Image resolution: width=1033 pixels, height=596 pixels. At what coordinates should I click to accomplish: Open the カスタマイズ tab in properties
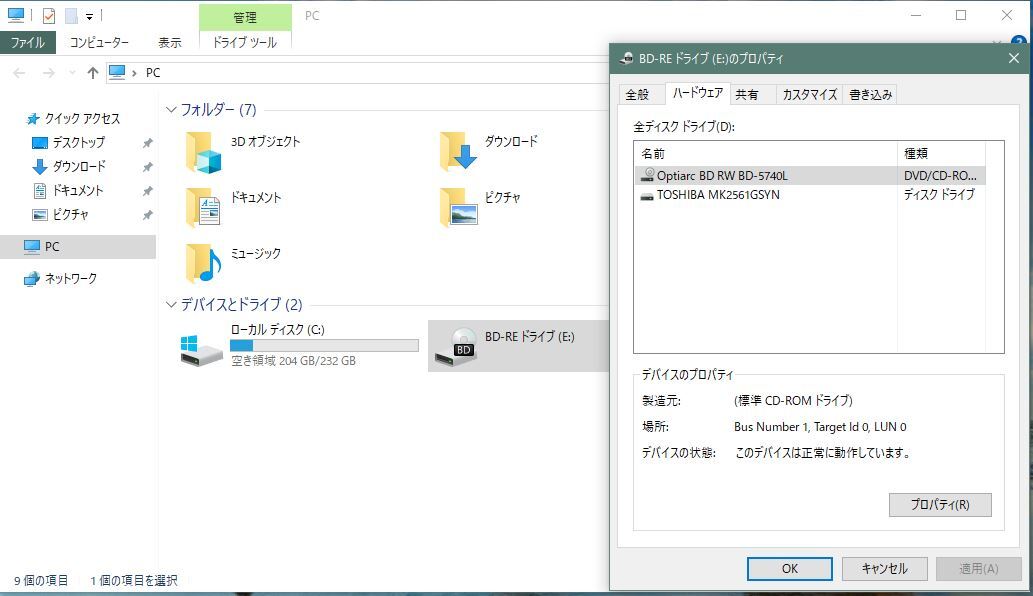tap(810, 94)
